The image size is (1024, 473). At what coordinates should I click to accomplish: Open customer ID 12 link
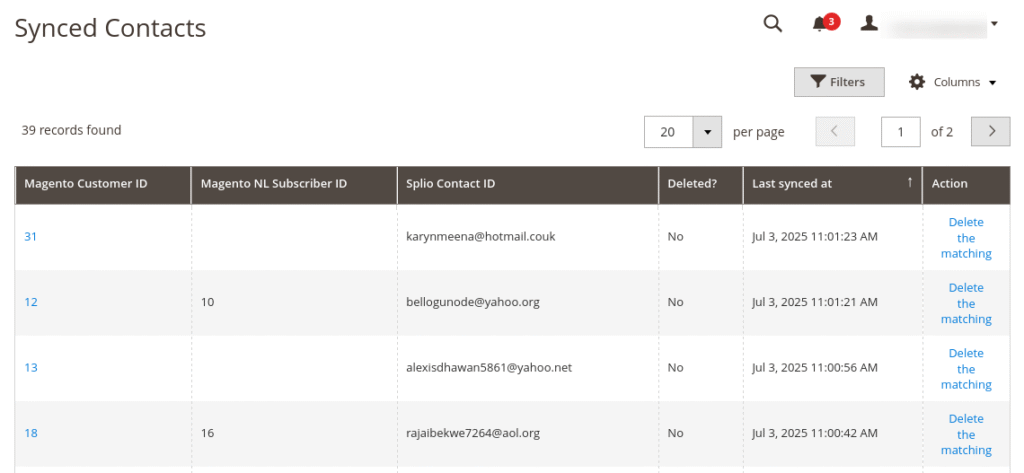click(31, 302)
